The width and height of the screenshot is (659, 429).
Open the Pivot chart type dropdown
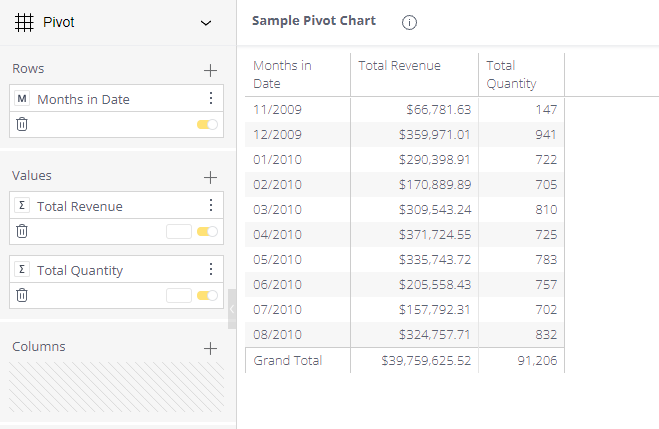click(x=206, y=22)
